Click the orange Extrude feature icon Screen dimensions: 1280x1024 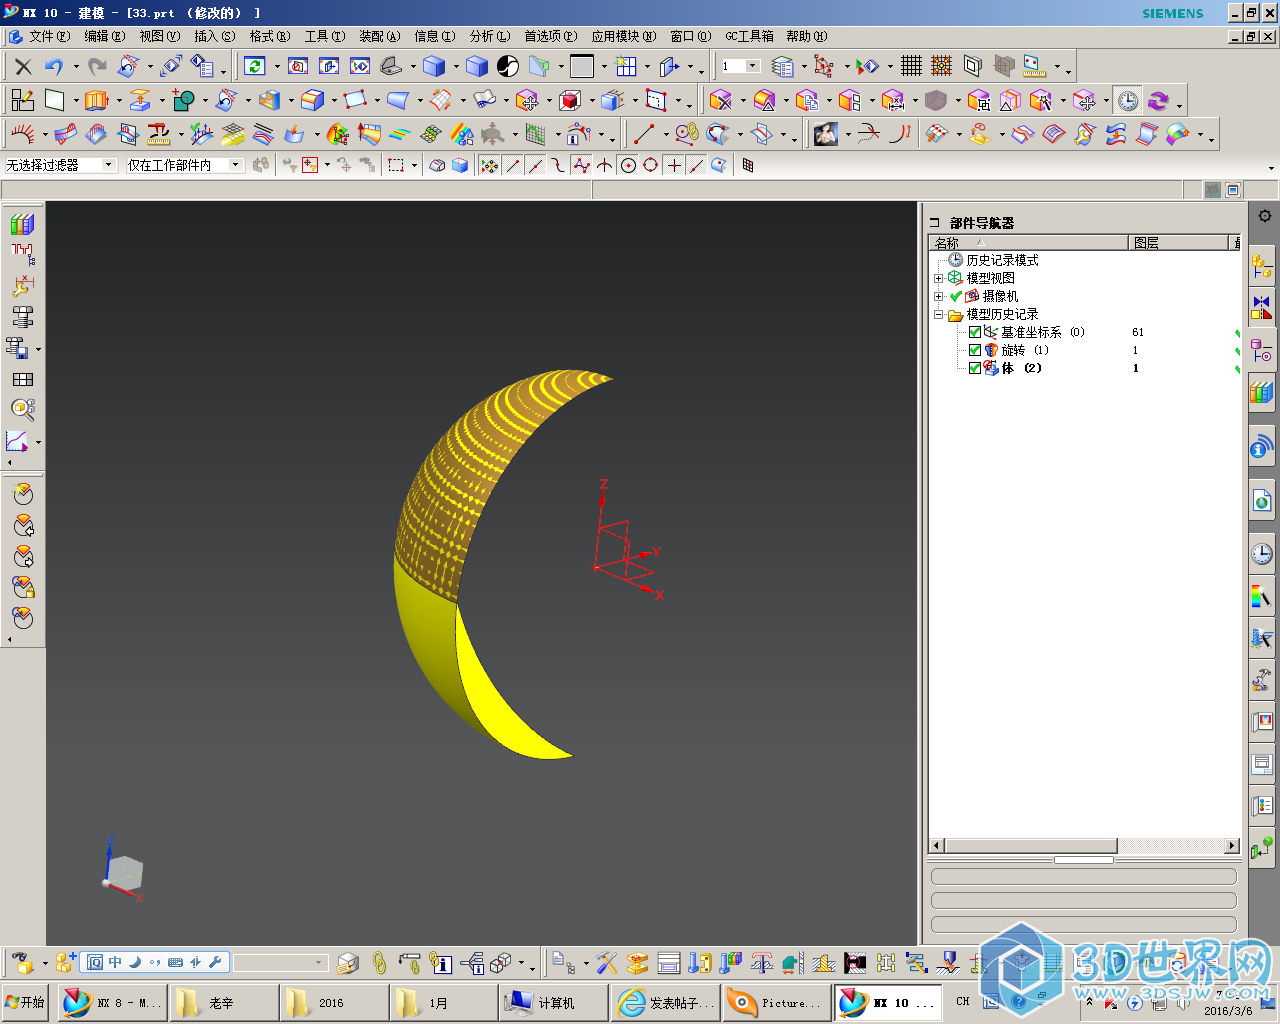[x=96, y=100]
